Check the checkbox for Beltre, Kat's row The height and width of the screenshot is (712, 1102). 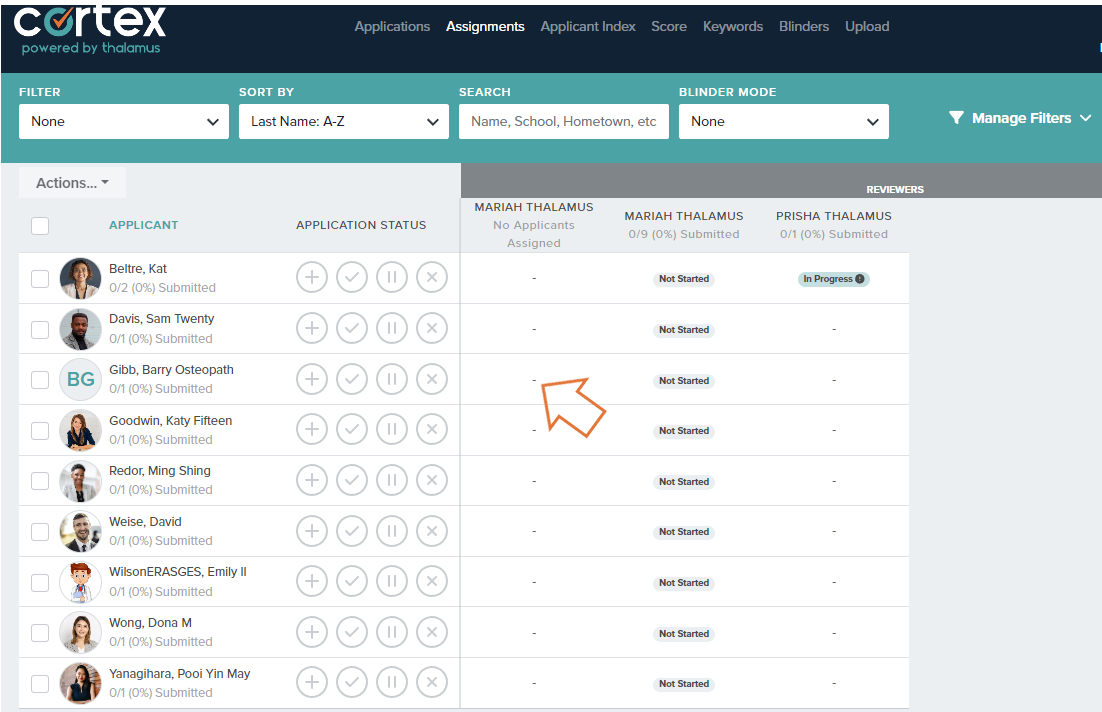click(40, 277)
